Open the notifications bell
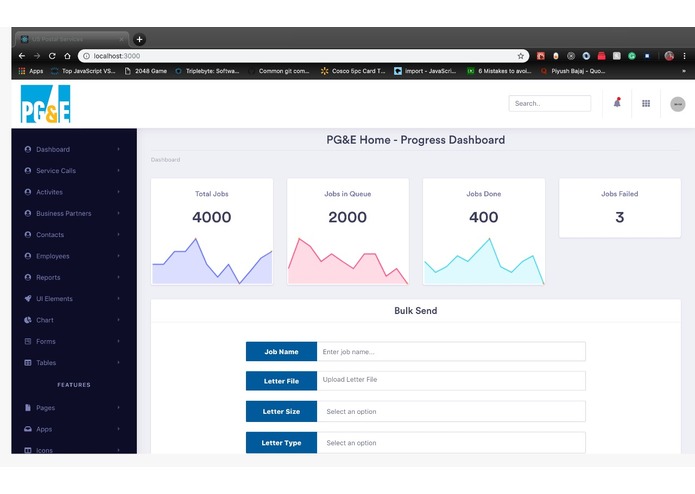This screenshot has height=494, width=695. [x=617, y=103]
